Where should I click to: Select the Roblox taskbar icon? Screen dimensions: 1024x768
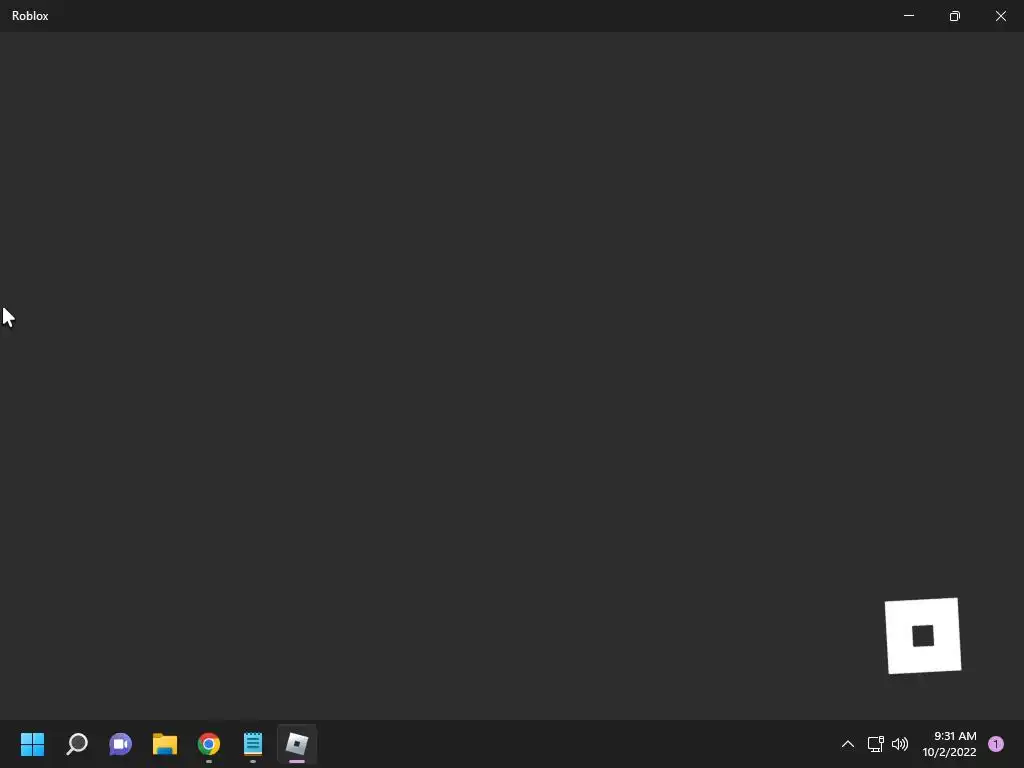297,744
